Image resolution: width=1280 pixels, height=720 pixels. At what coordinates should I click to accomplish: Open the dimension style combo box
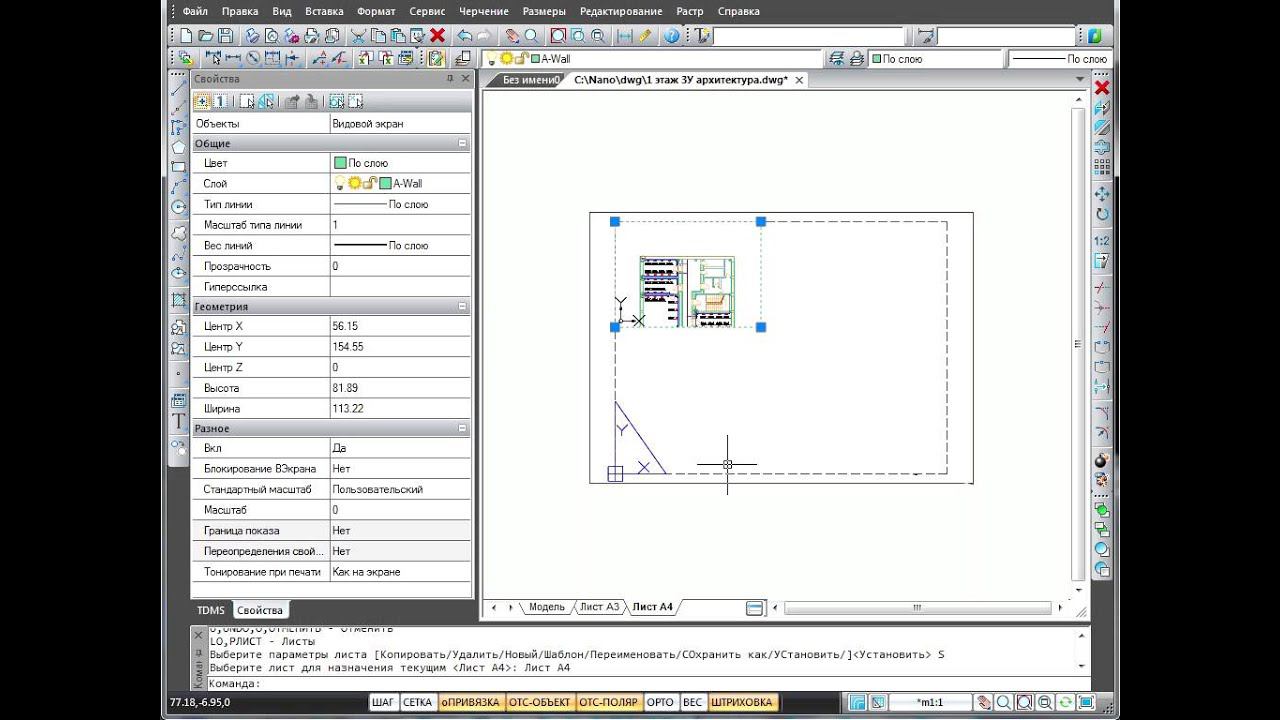[1007, 36]
